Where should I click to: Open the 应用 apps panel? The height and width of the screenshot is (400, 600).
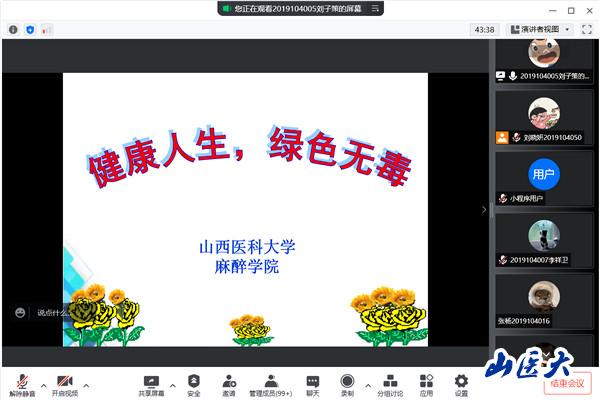click(426, 384)
